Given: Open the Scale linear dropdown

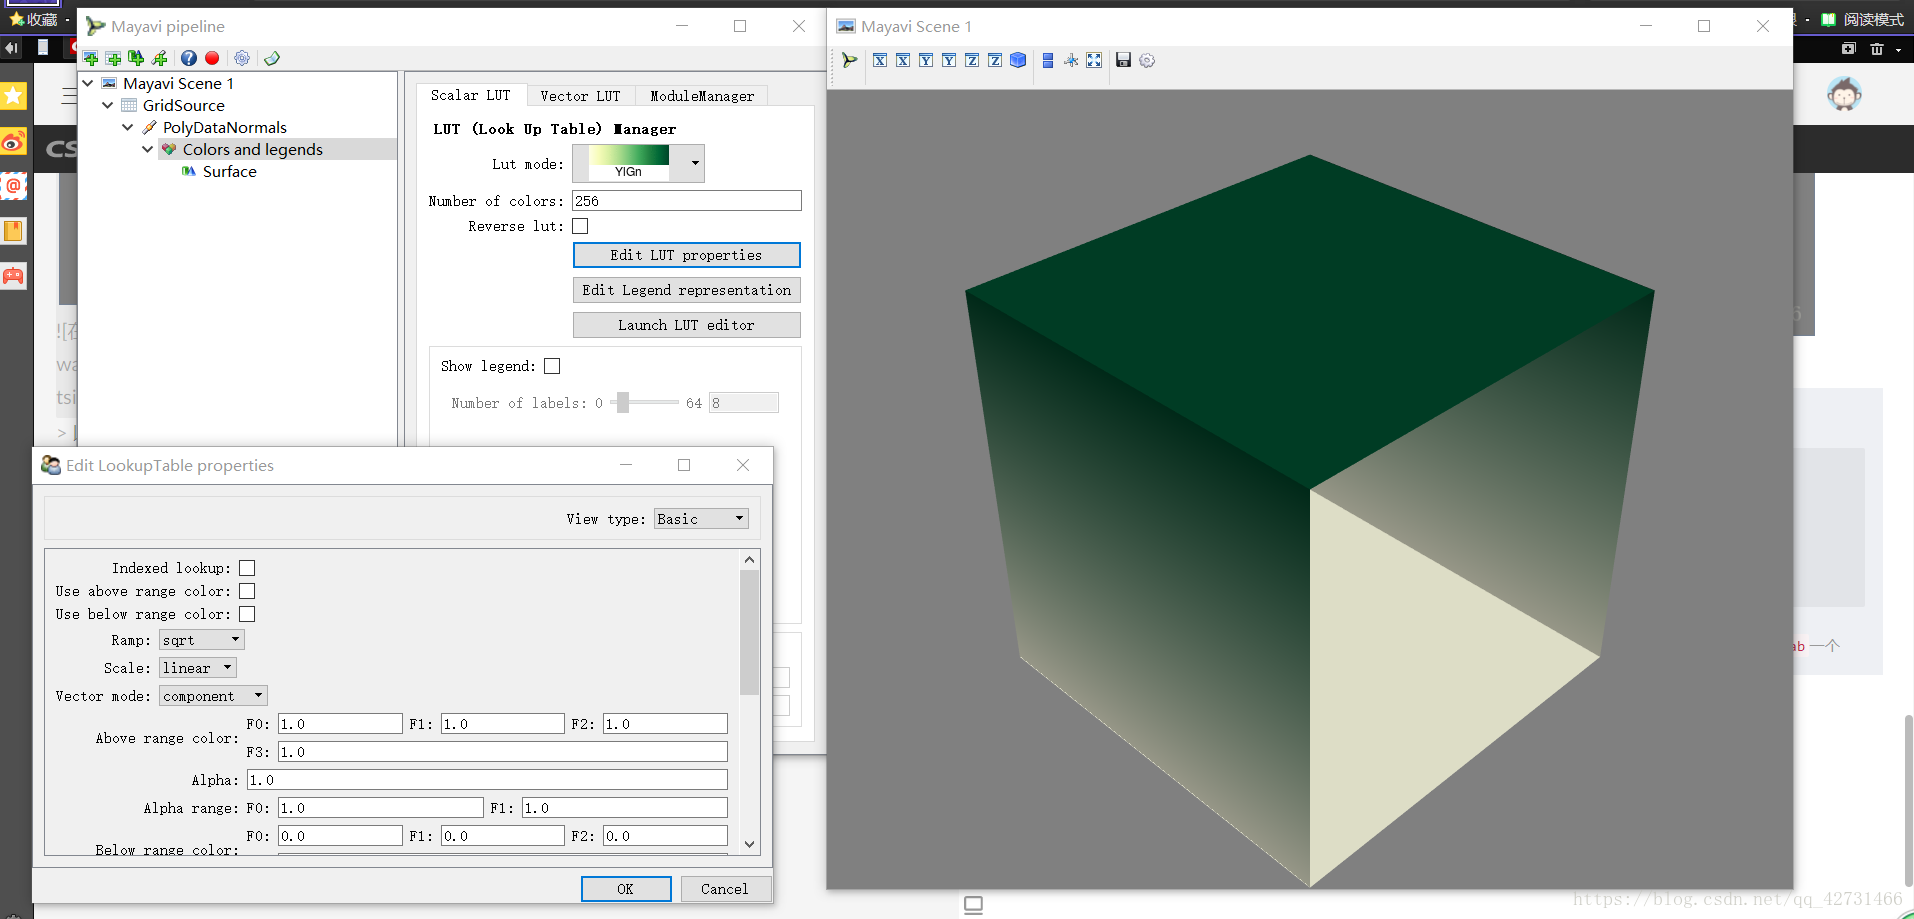Looking at the screenshot, I should pos(197,668).
